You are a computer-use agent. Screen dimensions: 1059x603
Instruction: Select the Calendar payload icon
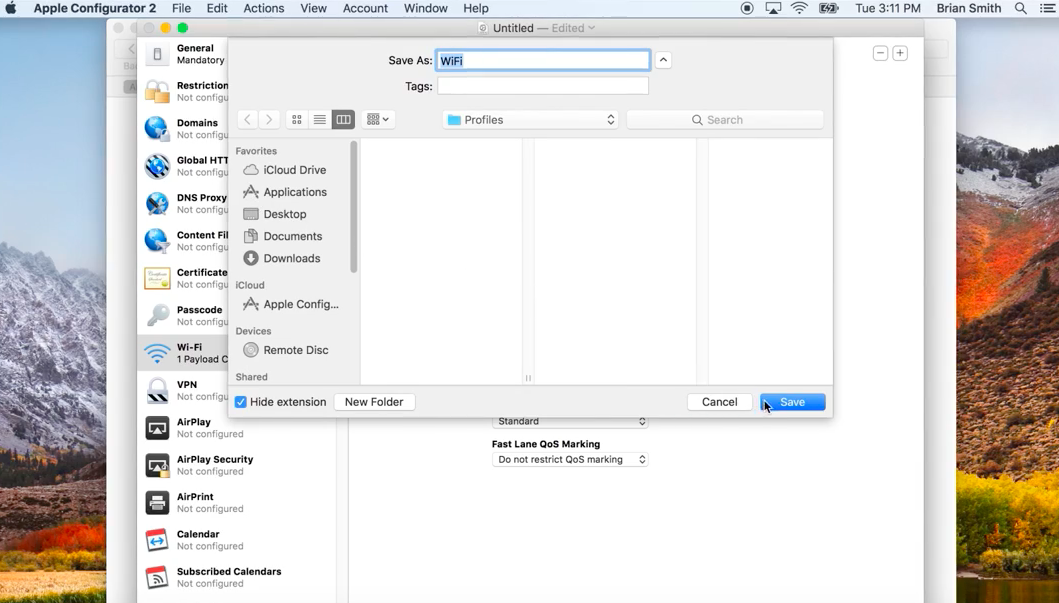point(157,540)
